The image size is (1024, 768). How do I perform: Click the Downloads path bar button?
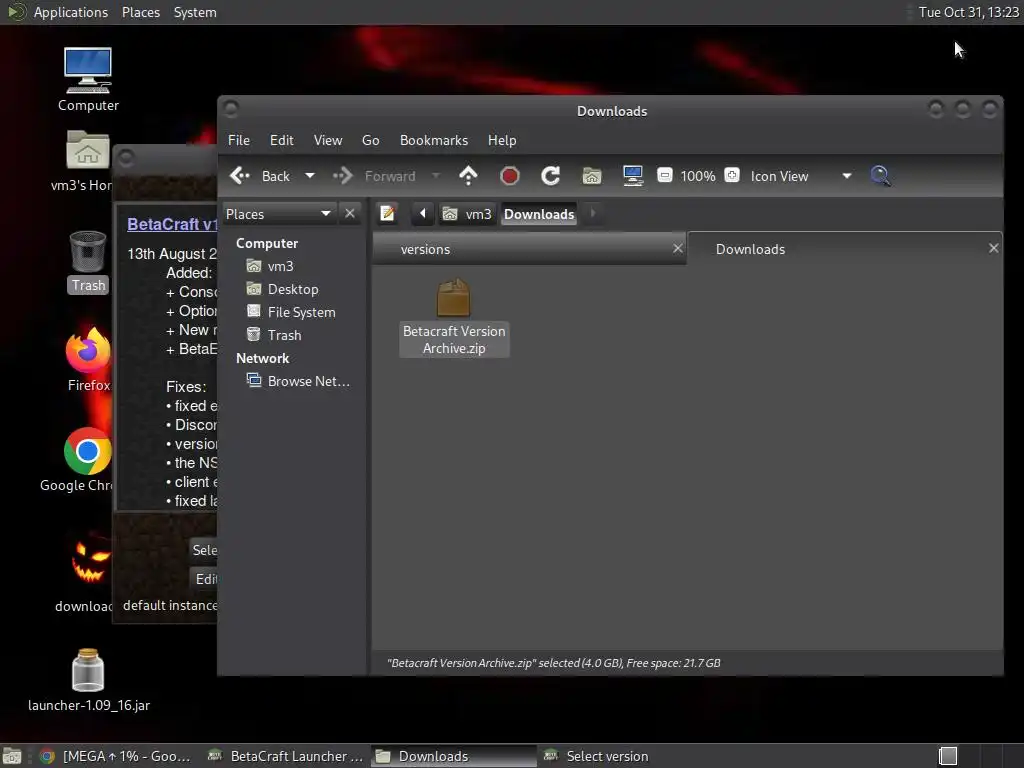point(539,214)
